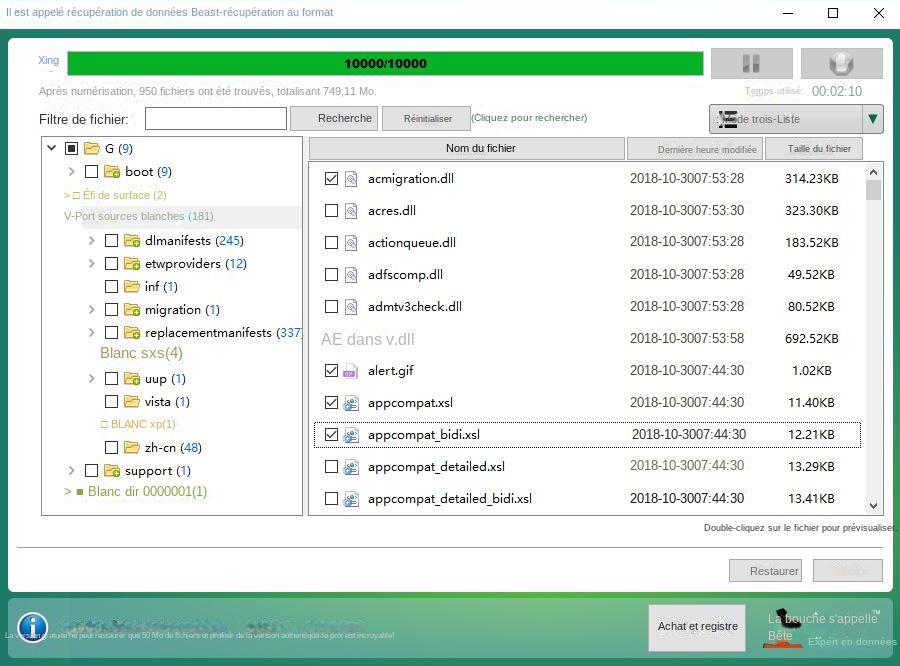Viewport: 900px width, 666px height.
Task: Click the etwproviders folder icon
Action: 131,263
